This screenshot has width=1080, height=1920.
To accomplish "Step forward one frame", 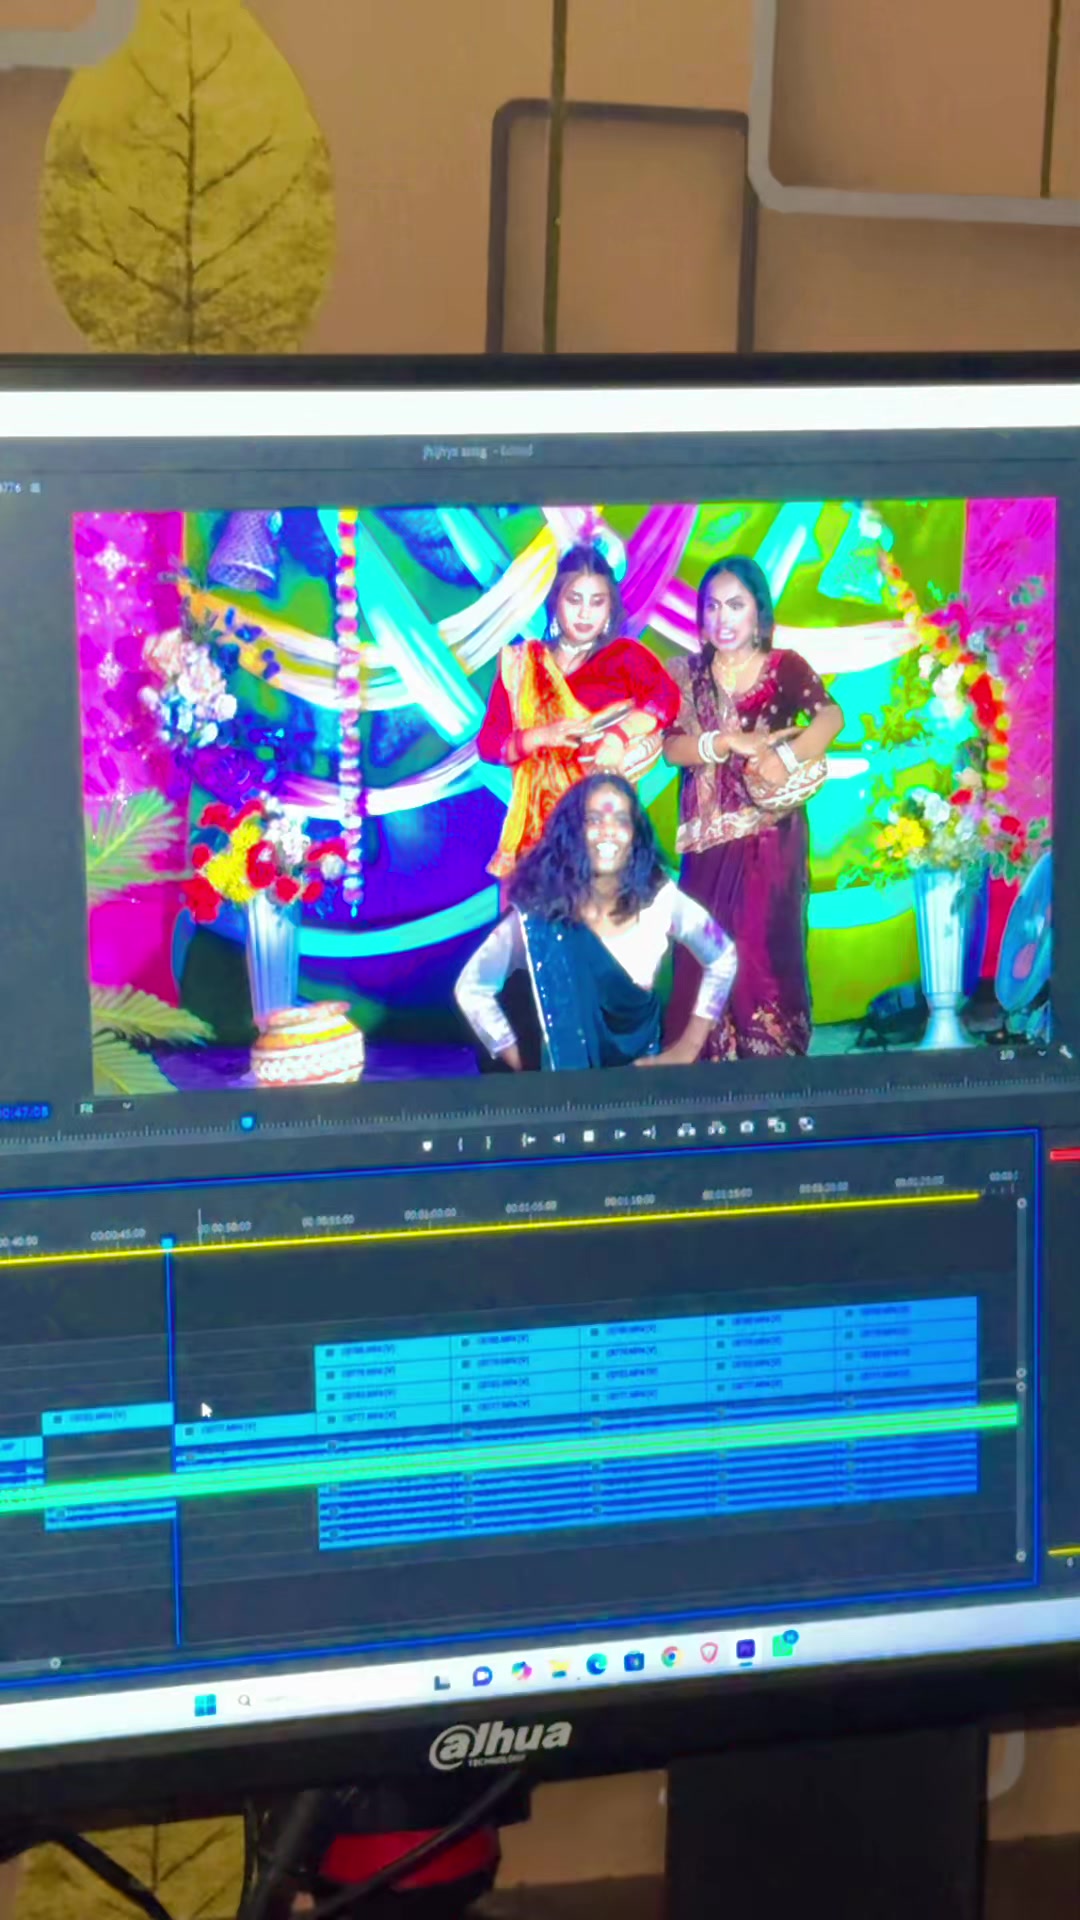I will coord(619,1135).
